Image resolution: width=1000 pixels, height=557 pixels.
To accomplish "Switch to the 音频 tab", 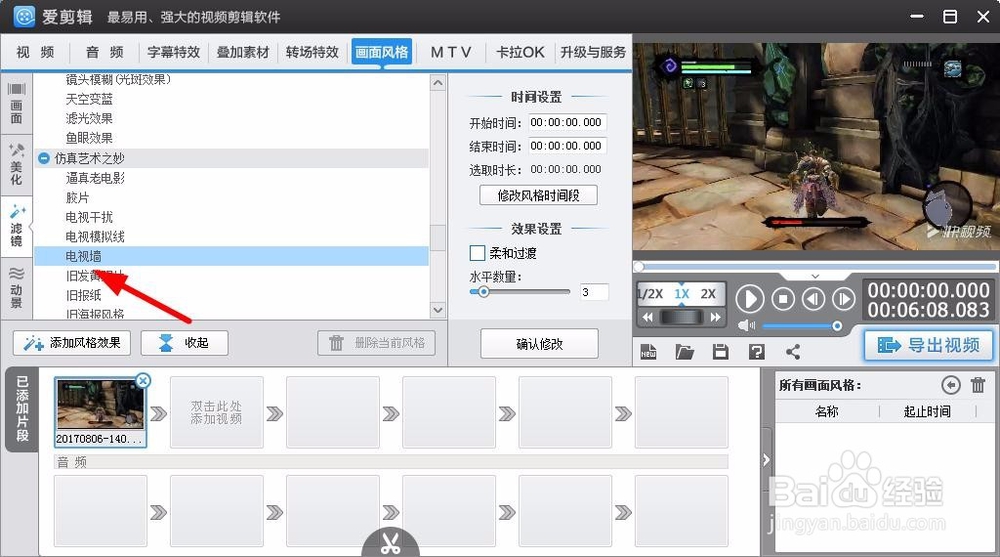I will (105, 52).
